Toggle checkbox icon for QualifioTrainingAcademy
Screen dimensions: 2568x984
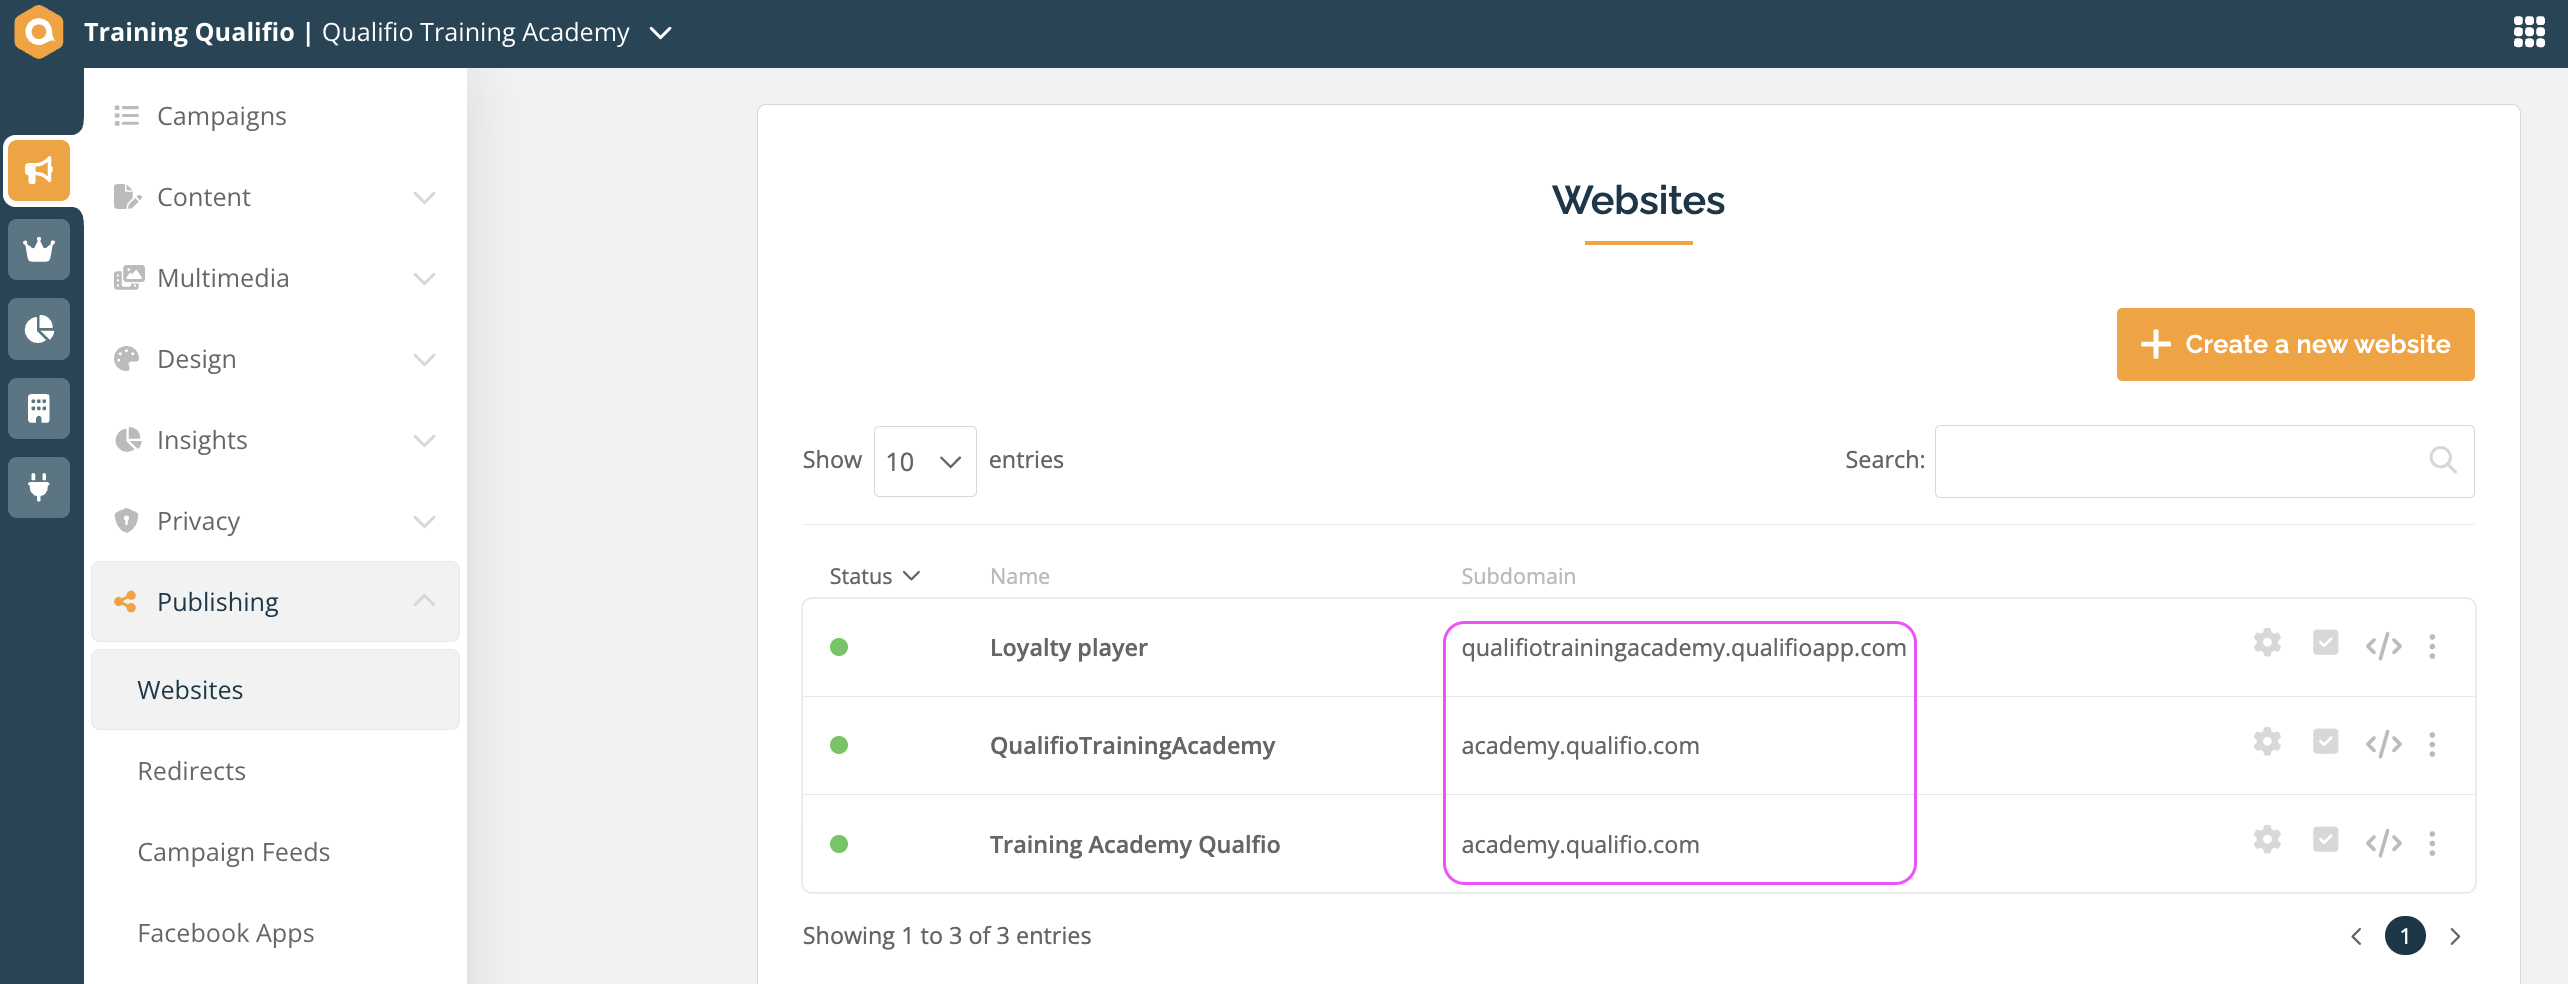pyautogui.click(x=2326, y=742)
